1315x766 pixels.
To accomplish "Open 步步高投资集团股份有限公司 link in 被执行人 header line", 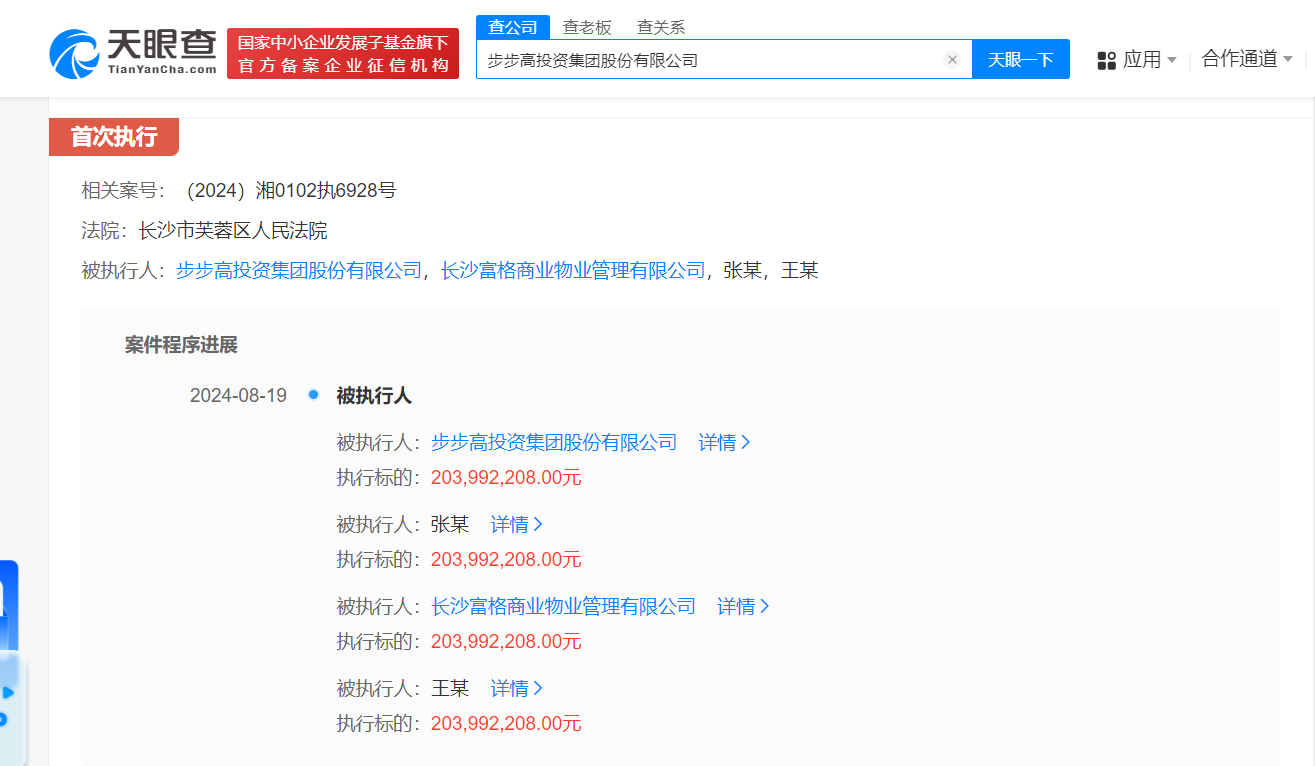I will point(299,270).
